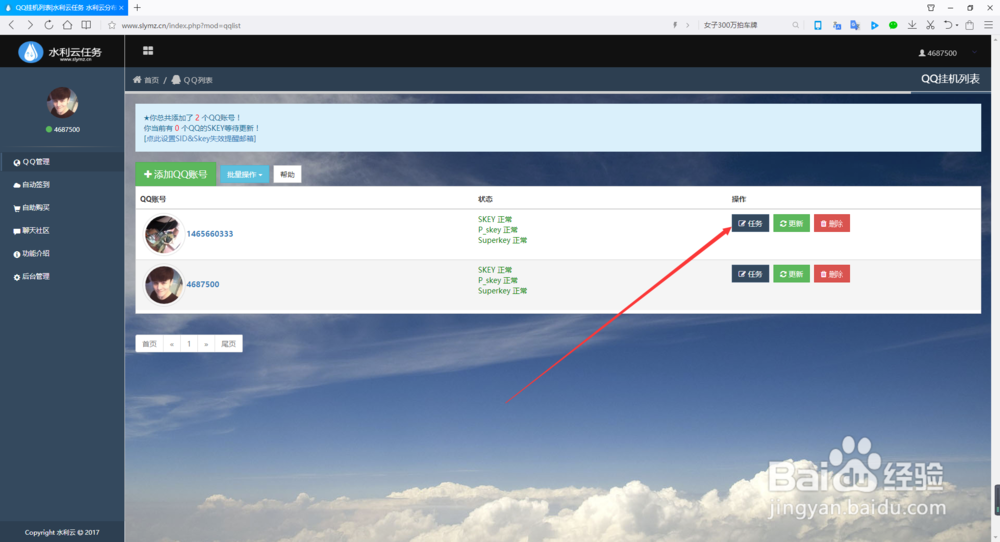This screenshot has width=1000, height=542.
Task: Click the 尾页 pagination button
Action: (x=228, y=344)
